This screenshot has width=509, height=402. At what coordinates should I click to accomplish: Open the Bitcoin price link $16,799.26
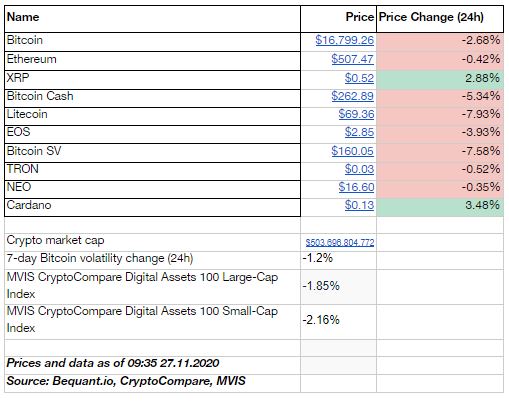(x=344, y=40)
